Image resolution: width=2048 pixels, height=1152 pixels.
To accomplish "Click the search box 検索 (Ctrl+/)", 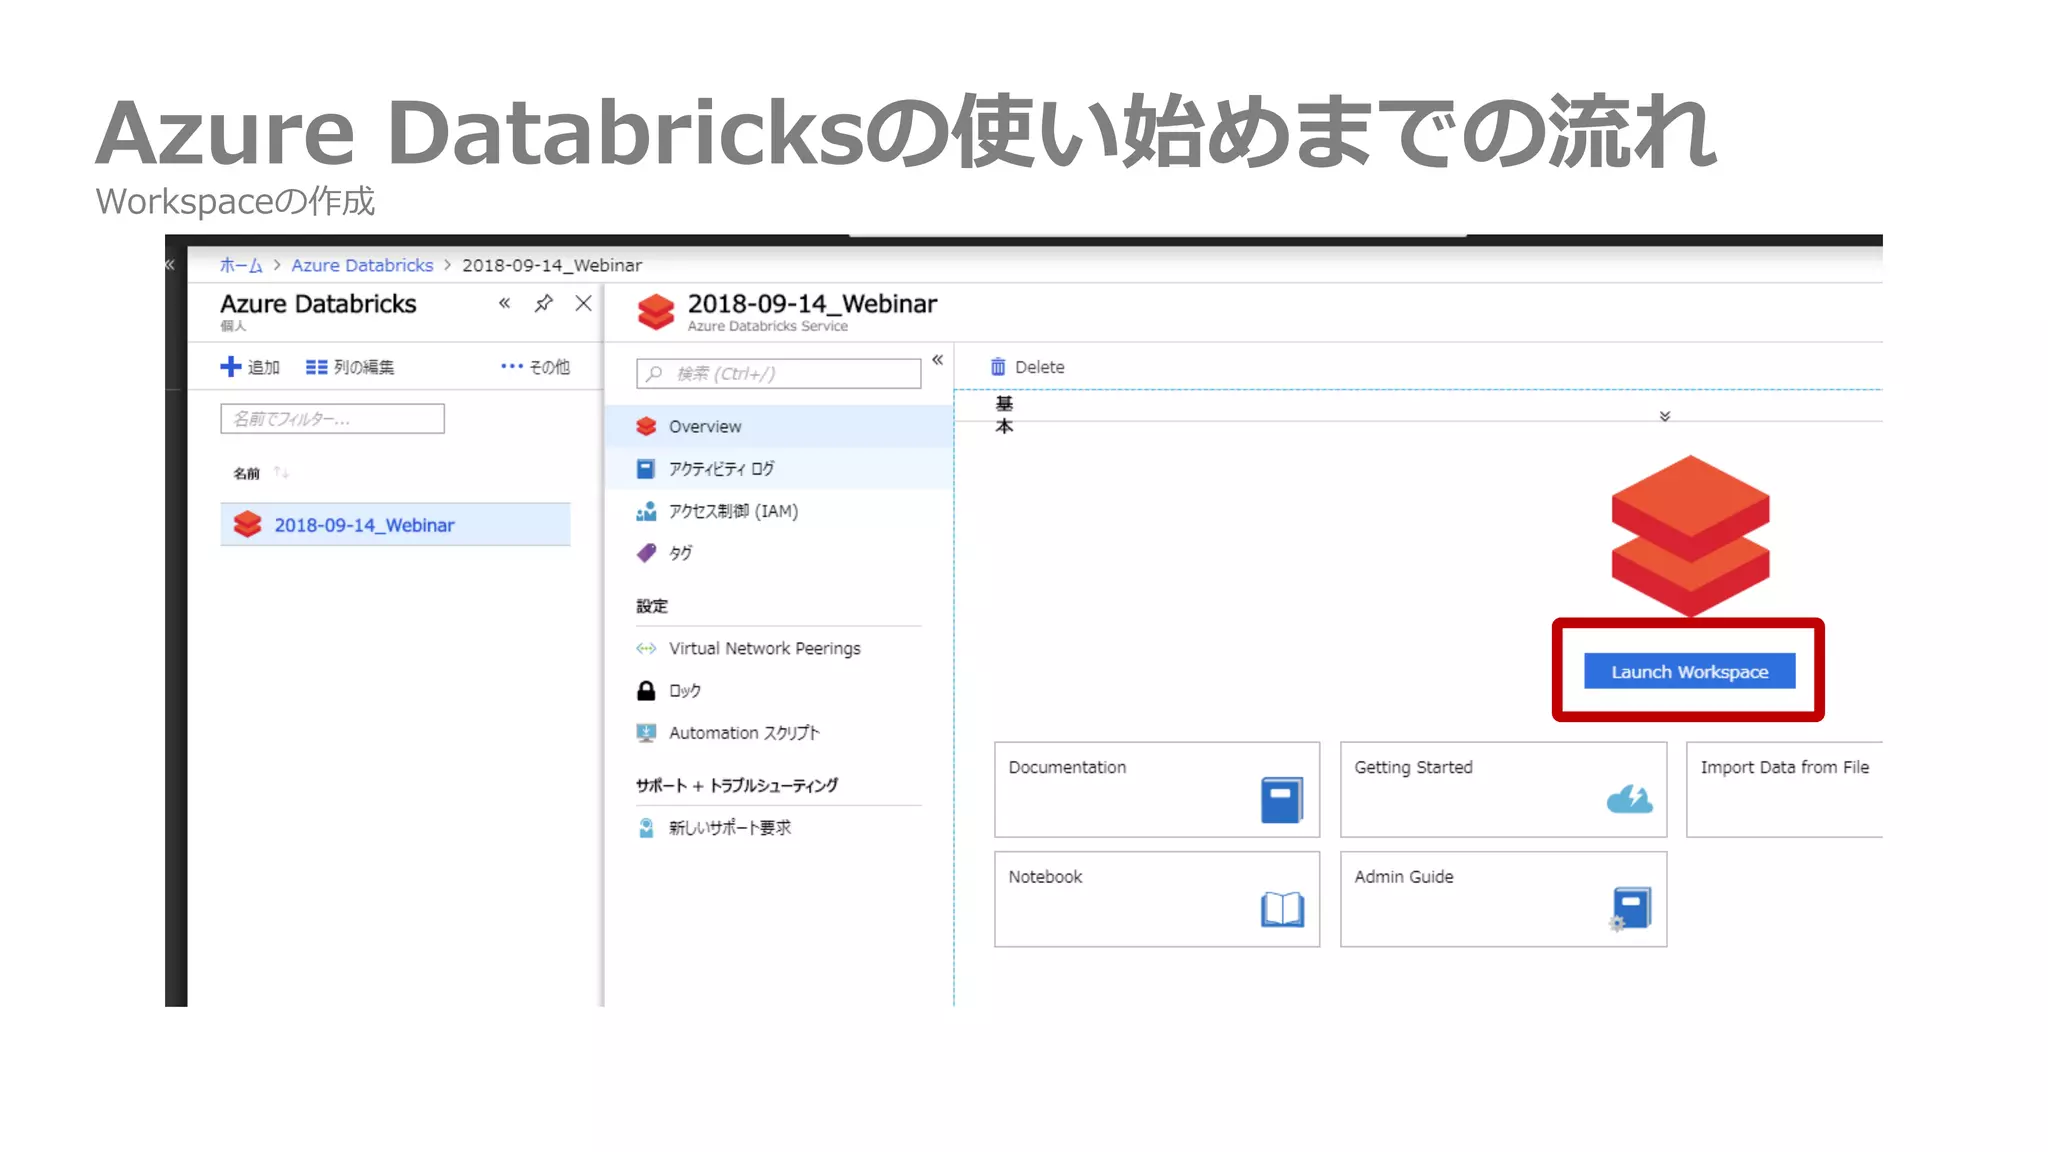I will [x=778, y=373].
